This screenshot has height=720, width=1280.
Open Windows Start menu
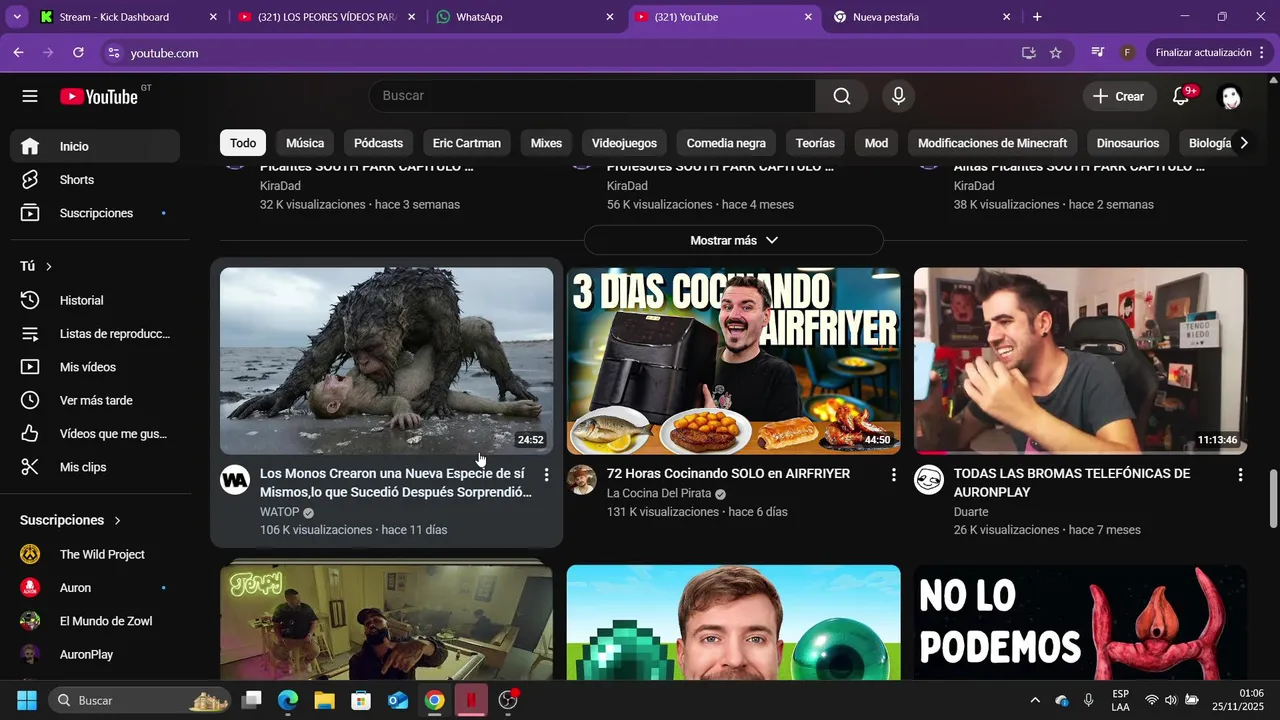click(x=27, y=700)
